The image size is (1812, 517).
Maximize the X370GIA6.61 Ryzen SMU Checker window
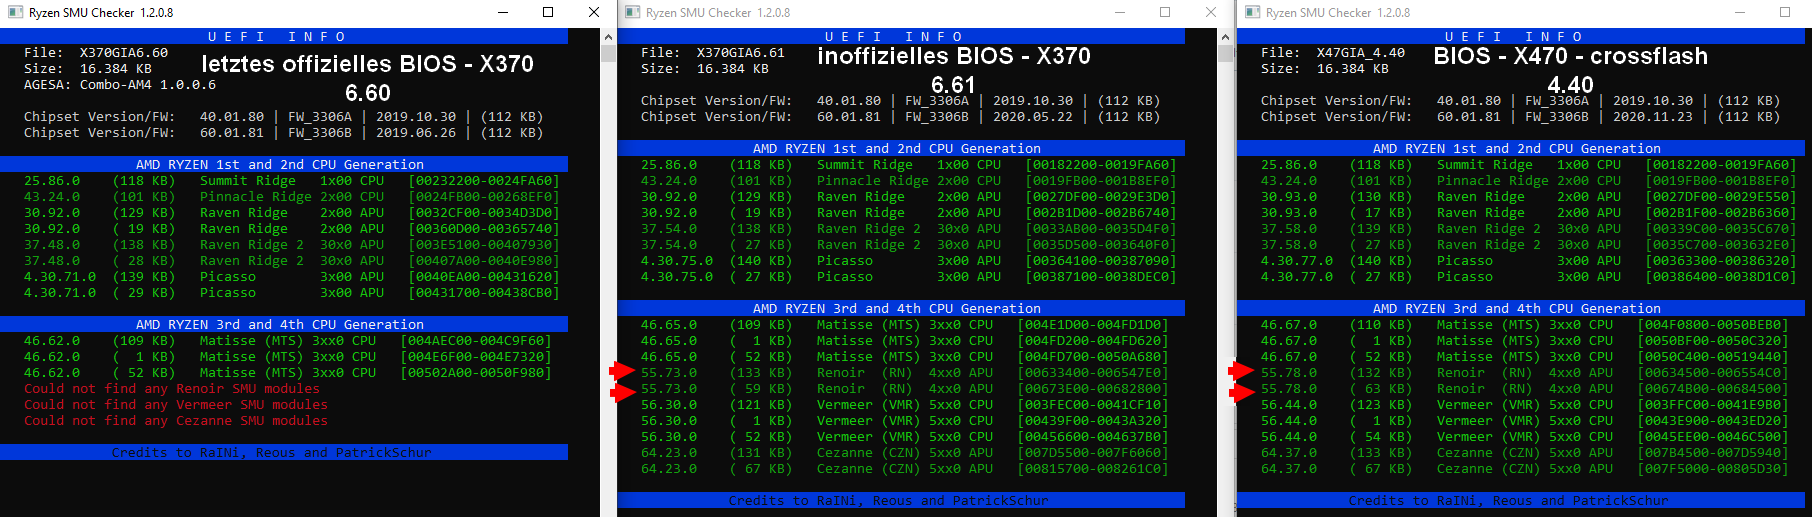point(1165,12)
